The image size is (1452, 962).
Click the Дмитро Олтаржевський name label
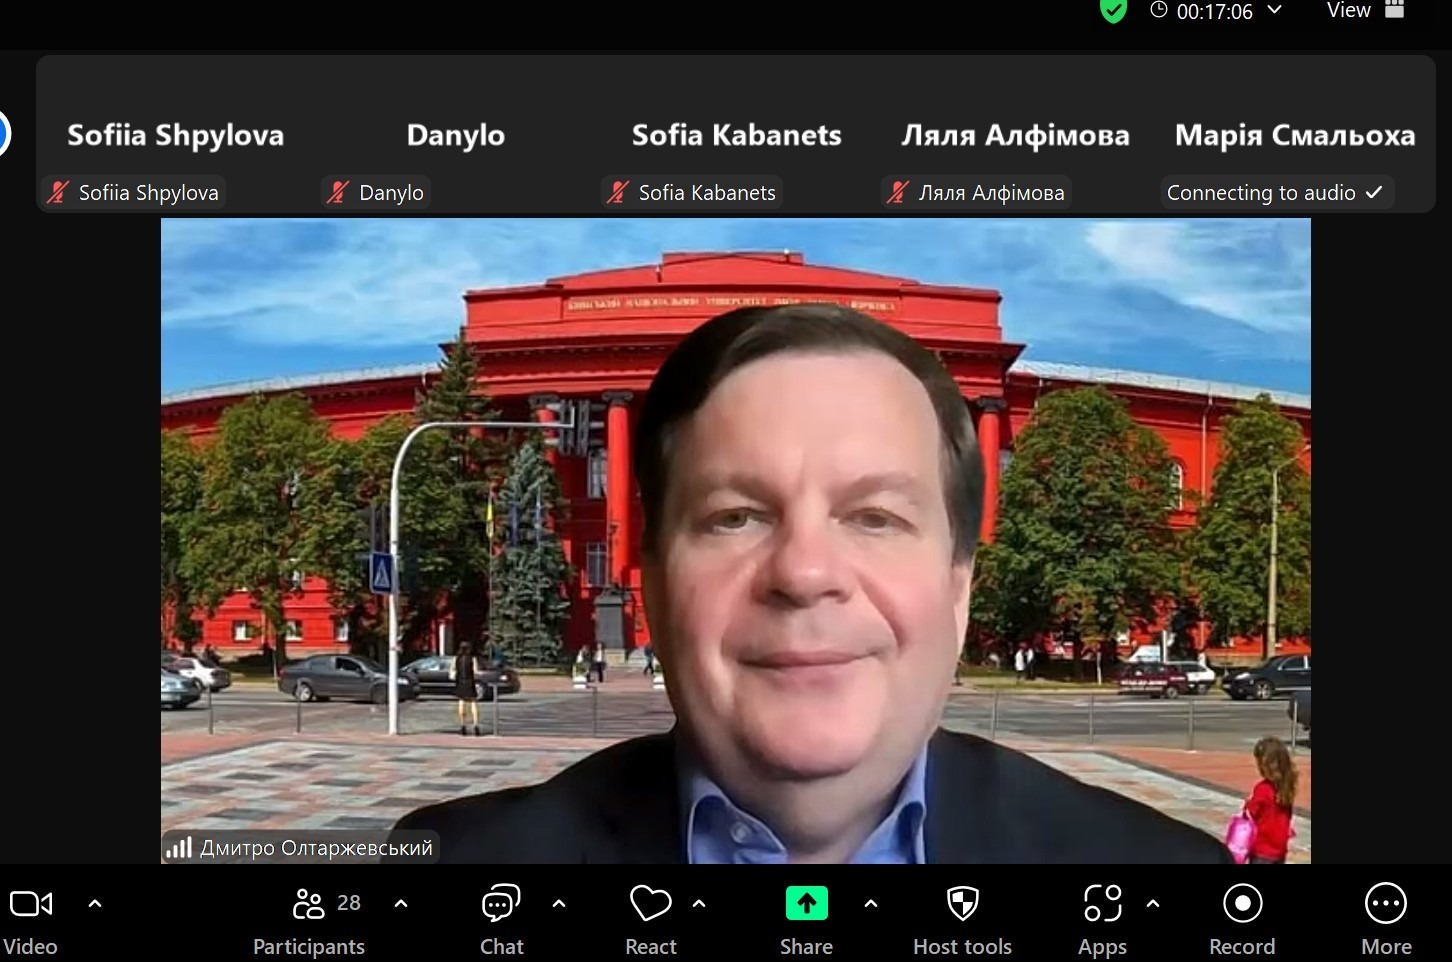click(316, 848)
